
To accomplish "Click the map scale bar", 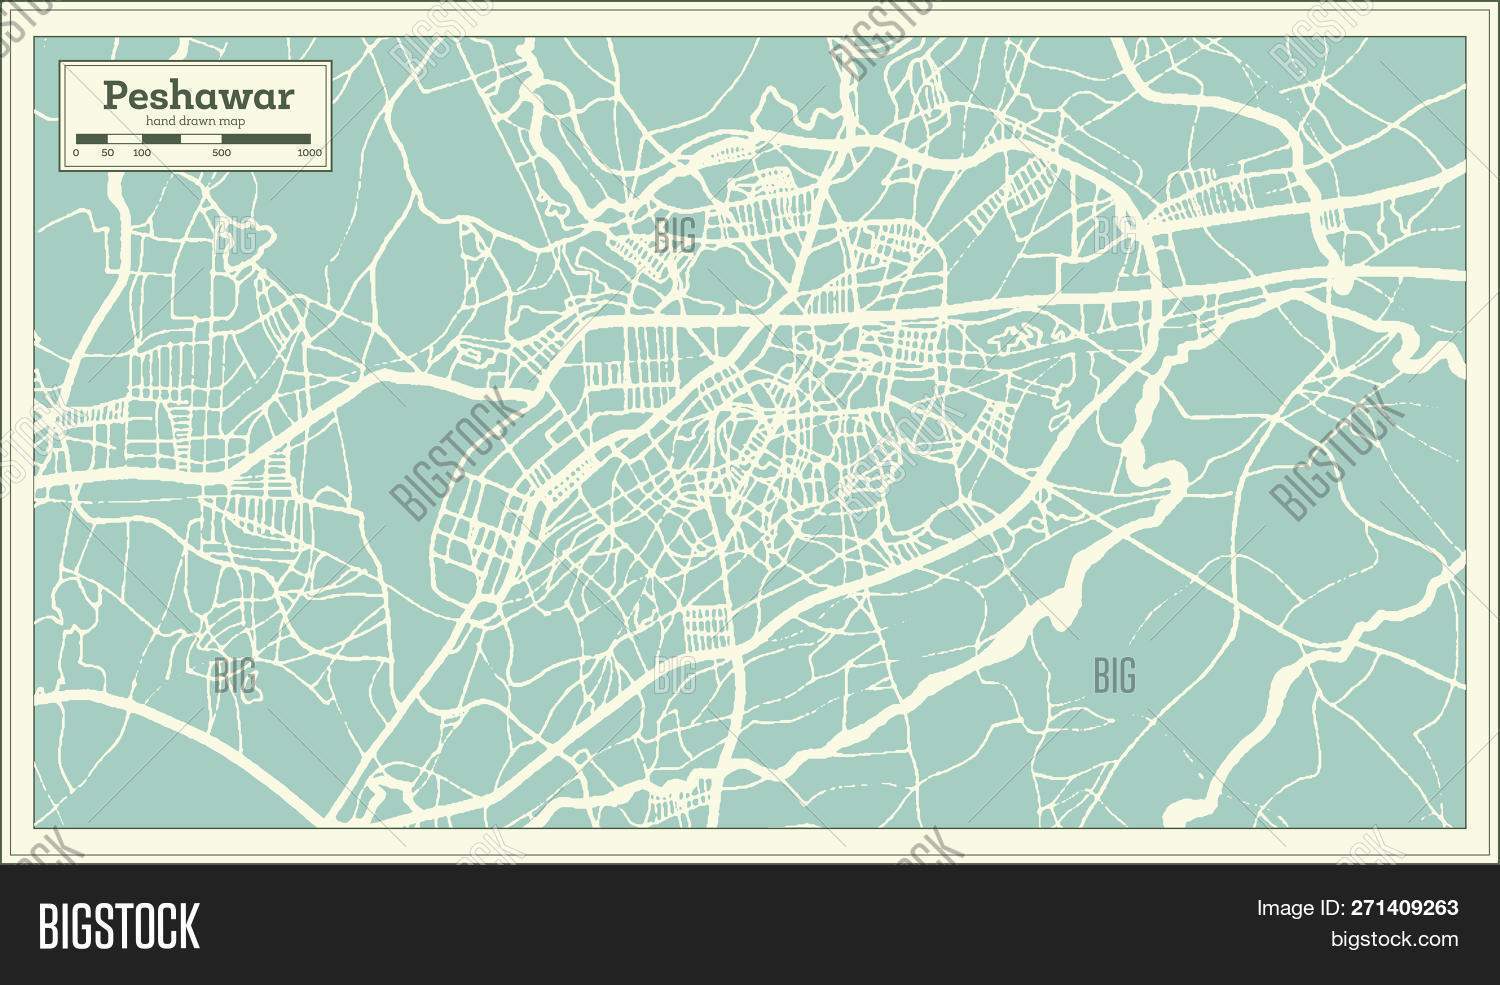I will 193,139.
